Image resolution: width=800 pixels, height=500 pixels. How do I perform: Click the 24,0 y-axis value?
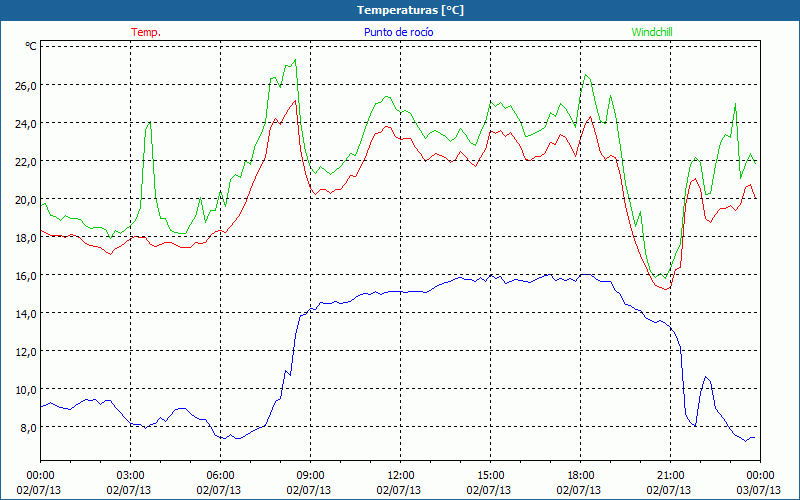pos(26,123)
